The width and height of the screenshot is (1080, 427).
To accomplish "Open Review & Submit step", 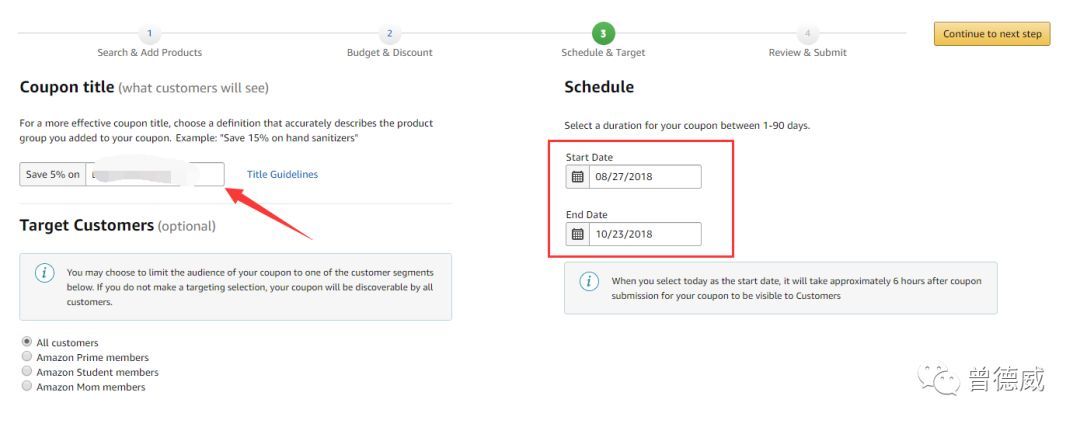I will click(808, 52).
